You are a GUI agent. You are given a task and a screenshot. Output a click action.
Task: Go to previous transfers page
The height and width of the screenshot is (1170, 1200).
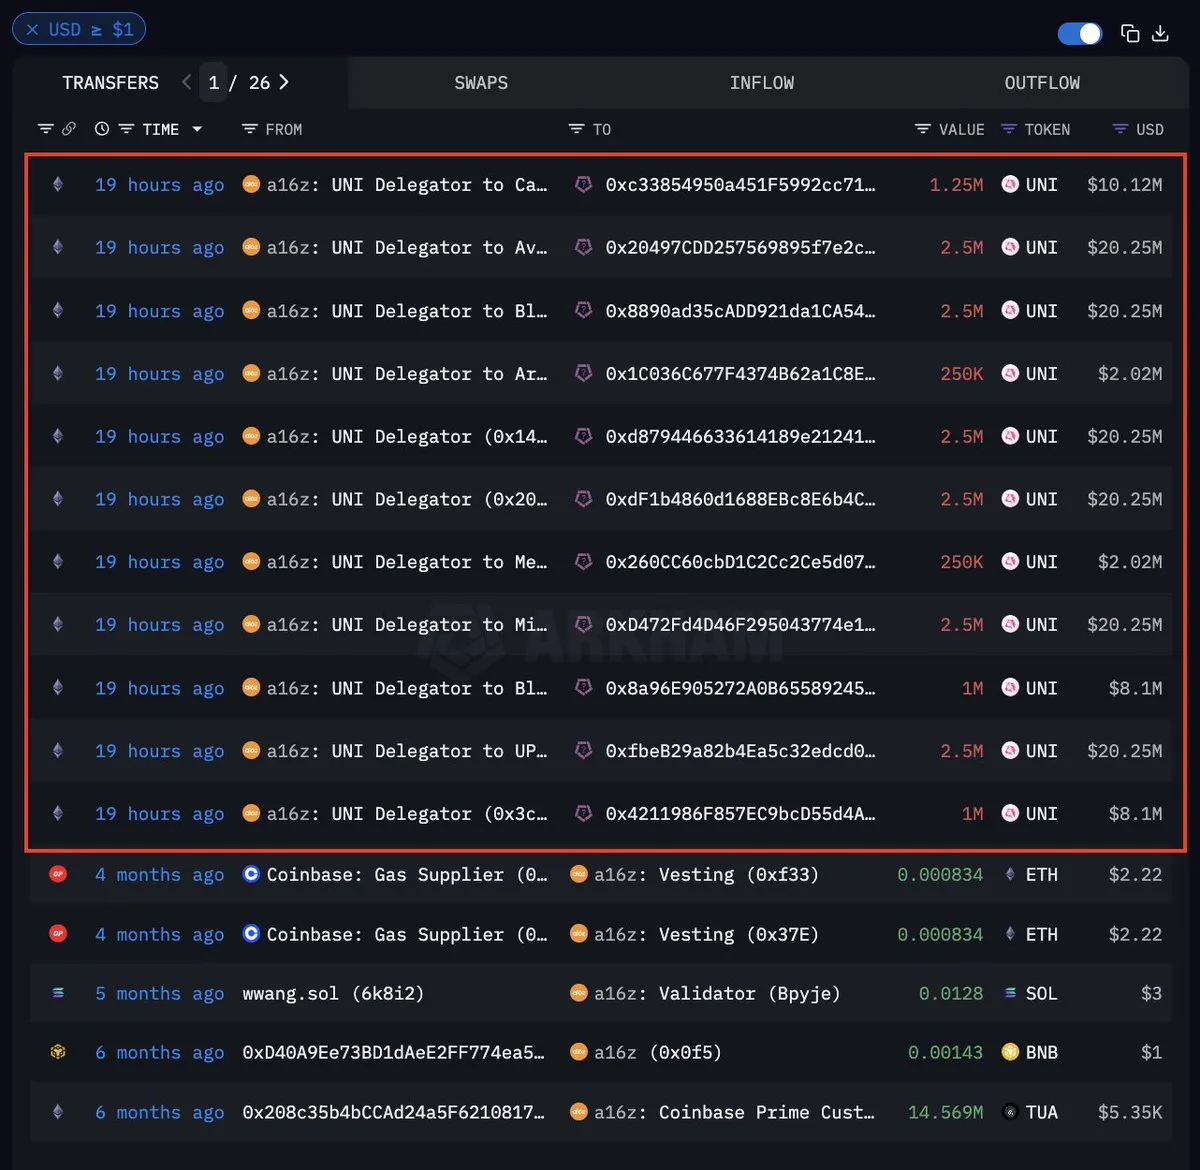coord(187,82)
